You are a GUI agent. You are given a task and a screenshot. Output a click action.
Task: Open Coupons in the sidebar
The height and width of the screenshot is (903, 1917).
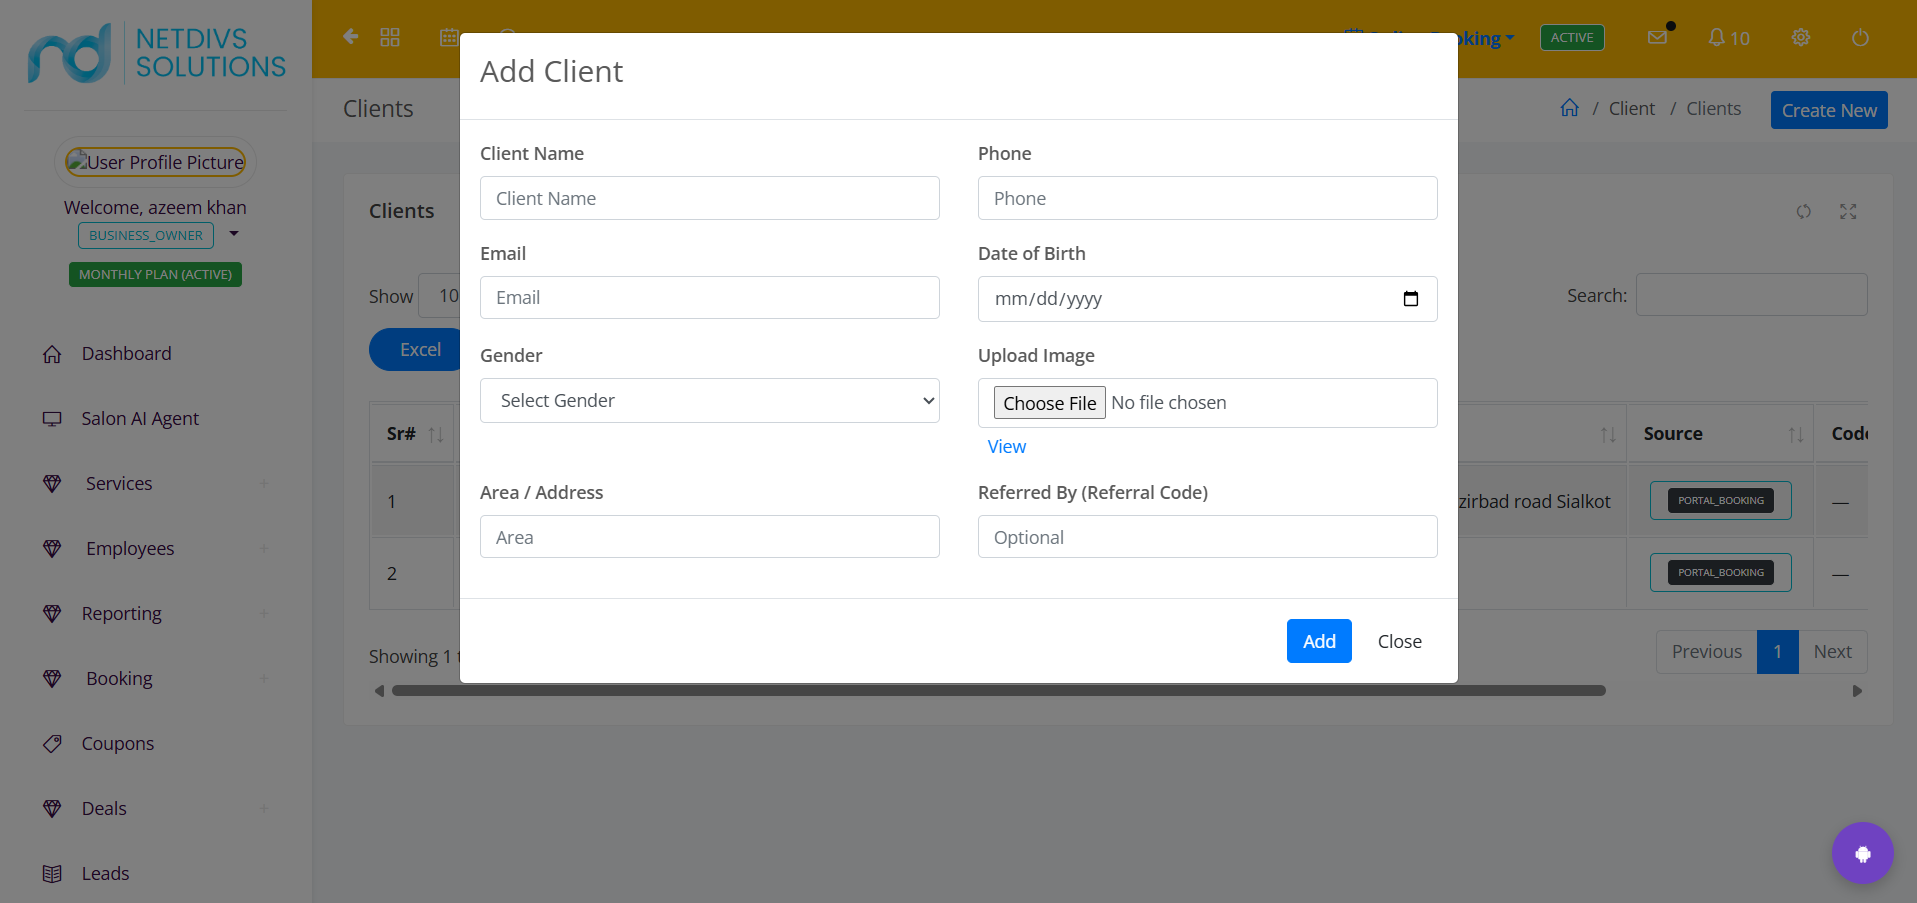pos(118,744)
